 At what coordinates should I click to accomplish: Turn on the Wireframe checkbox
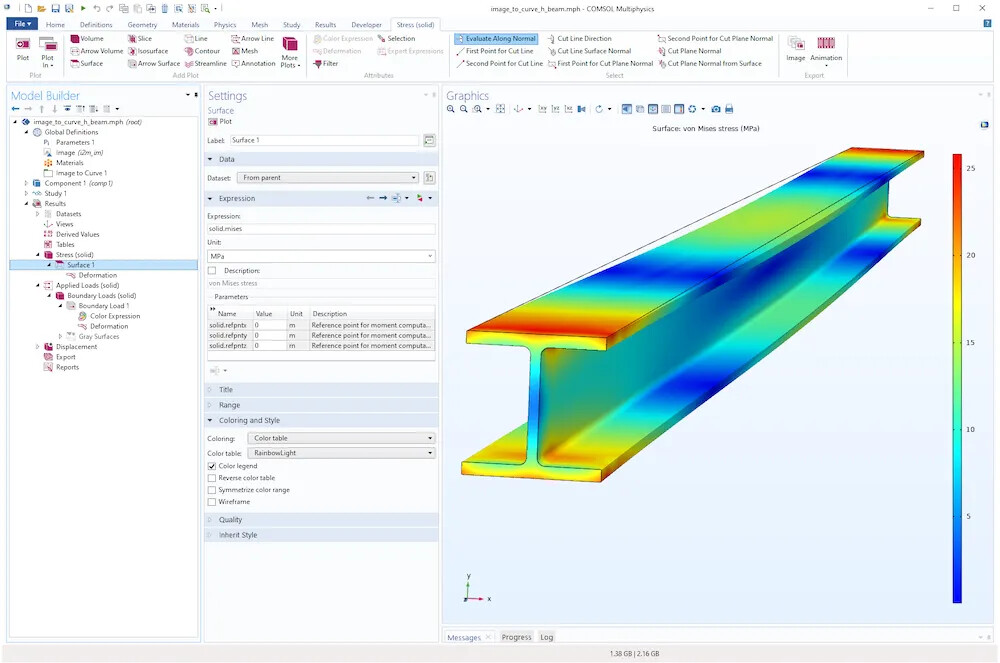click(x=212, y=502)
